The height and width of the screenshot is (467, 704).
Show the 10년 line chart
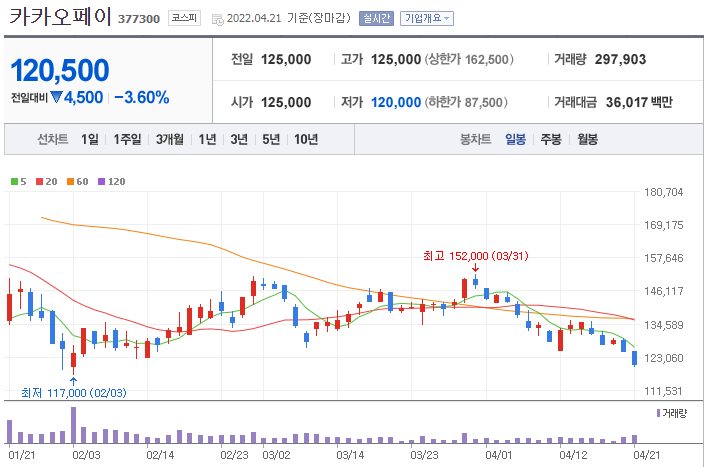306,139
